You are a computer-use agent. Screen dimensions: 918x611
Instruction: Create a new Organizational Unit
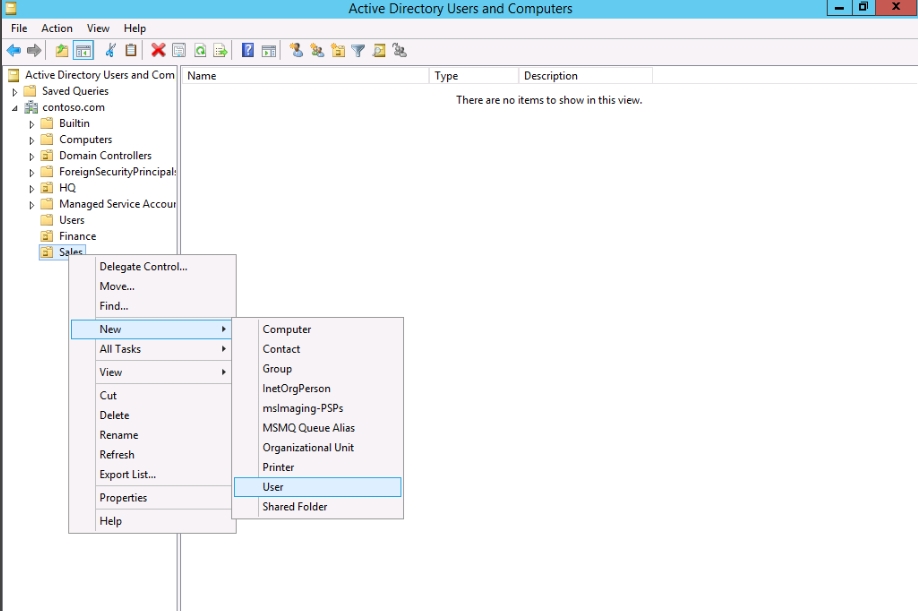click(318, 448)
